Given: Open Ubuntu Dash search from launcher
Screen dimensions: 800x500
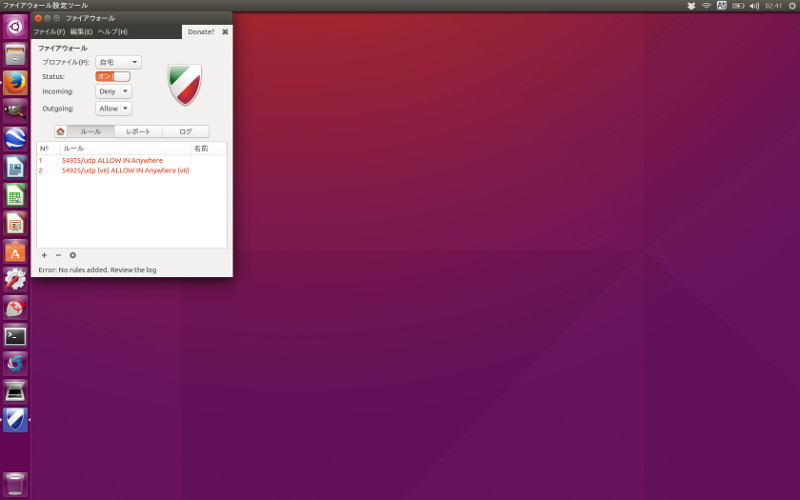Looking at the screenshot, I should [15, 27].
